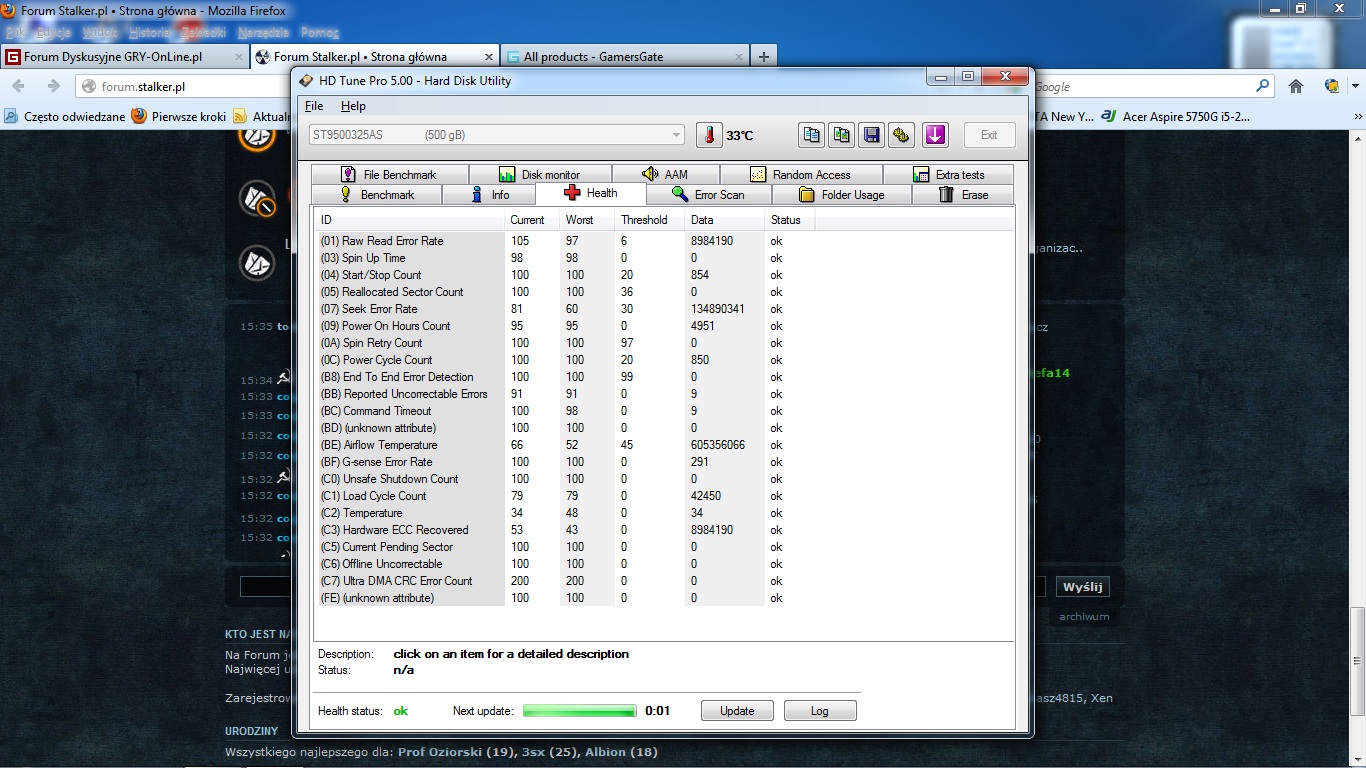The width and height of the screenshot is (1366, 768).
Task: Click the Exit button
Action: pyautogui.click(x=989, y=135)
